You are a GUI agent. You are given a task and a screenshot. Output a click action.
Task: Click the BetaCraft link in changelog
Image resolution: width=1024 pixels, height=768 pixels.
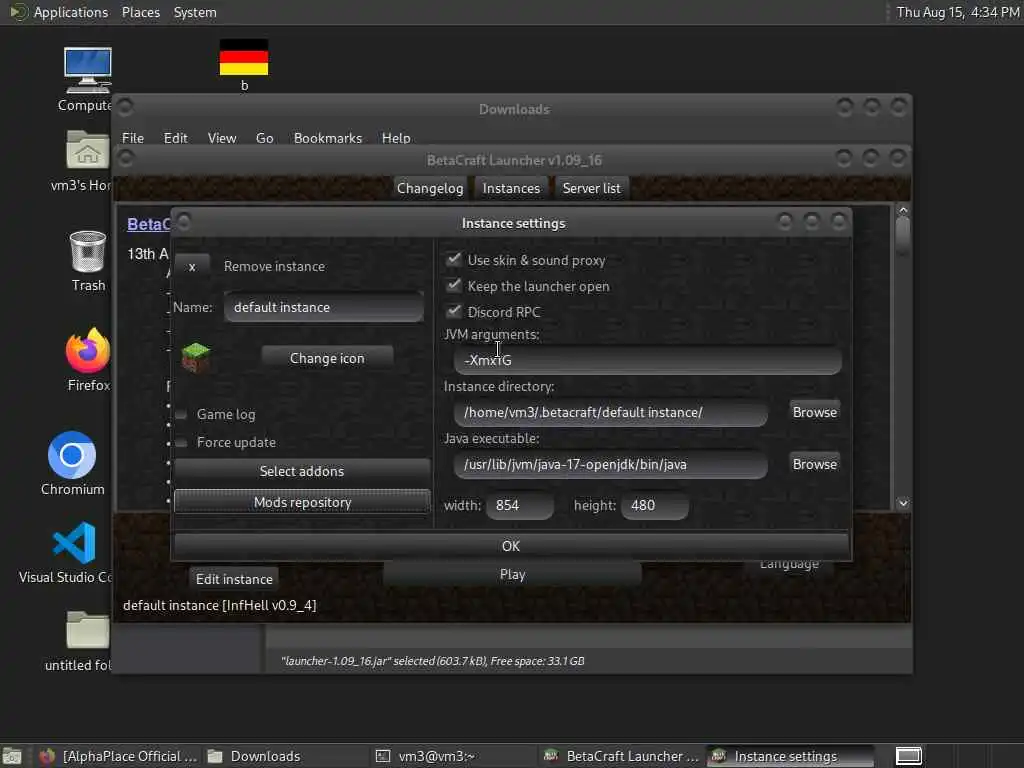click(148, 224)
